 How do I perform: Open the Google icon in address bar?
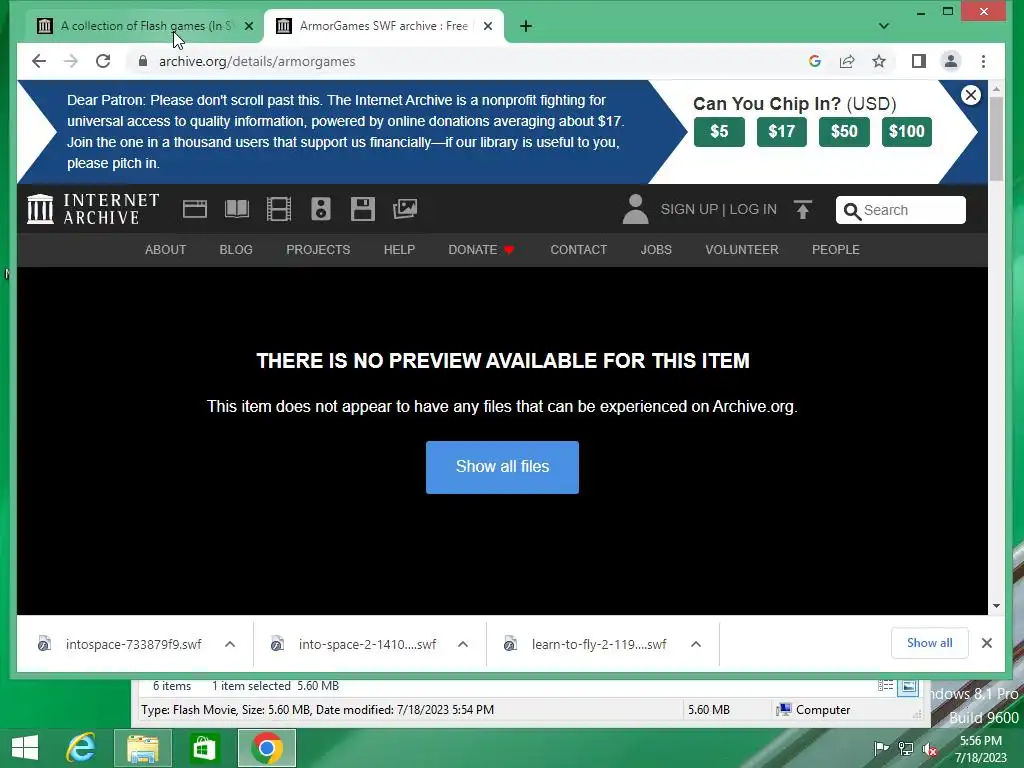tap(814, 61)
